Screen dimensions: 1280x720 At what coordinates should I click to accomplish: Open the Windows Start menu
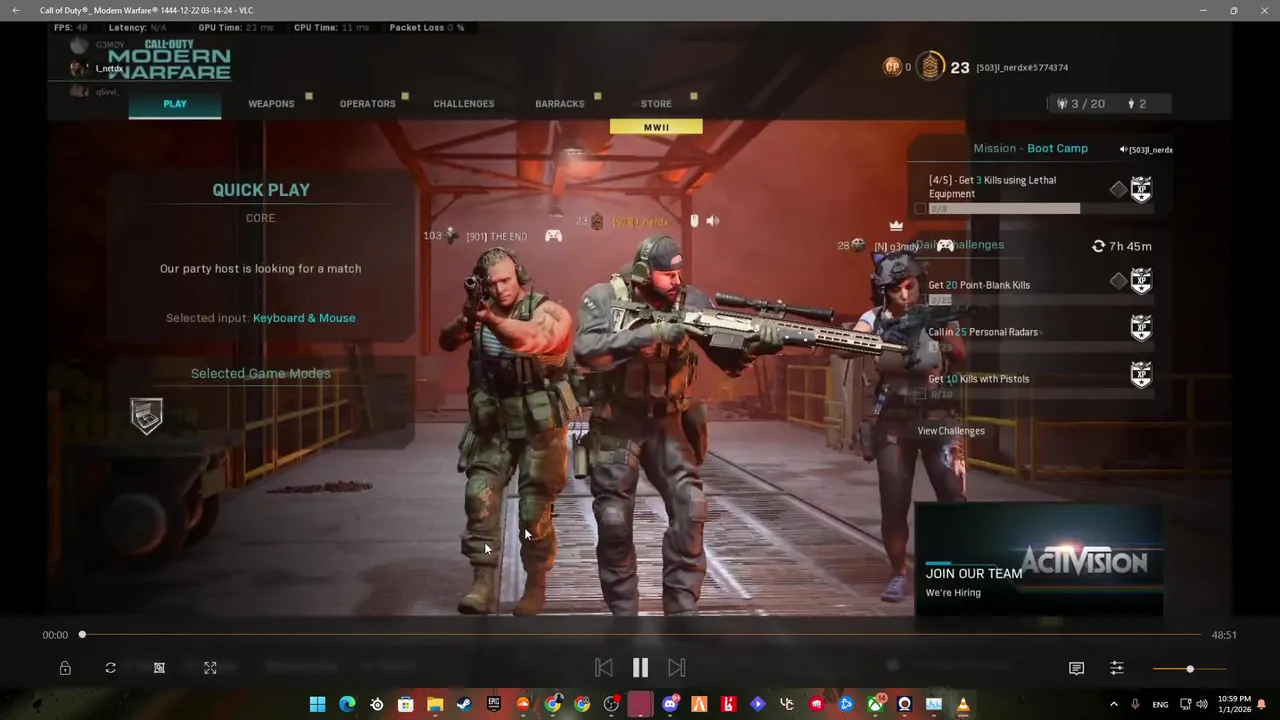click(x=317, y=704)
